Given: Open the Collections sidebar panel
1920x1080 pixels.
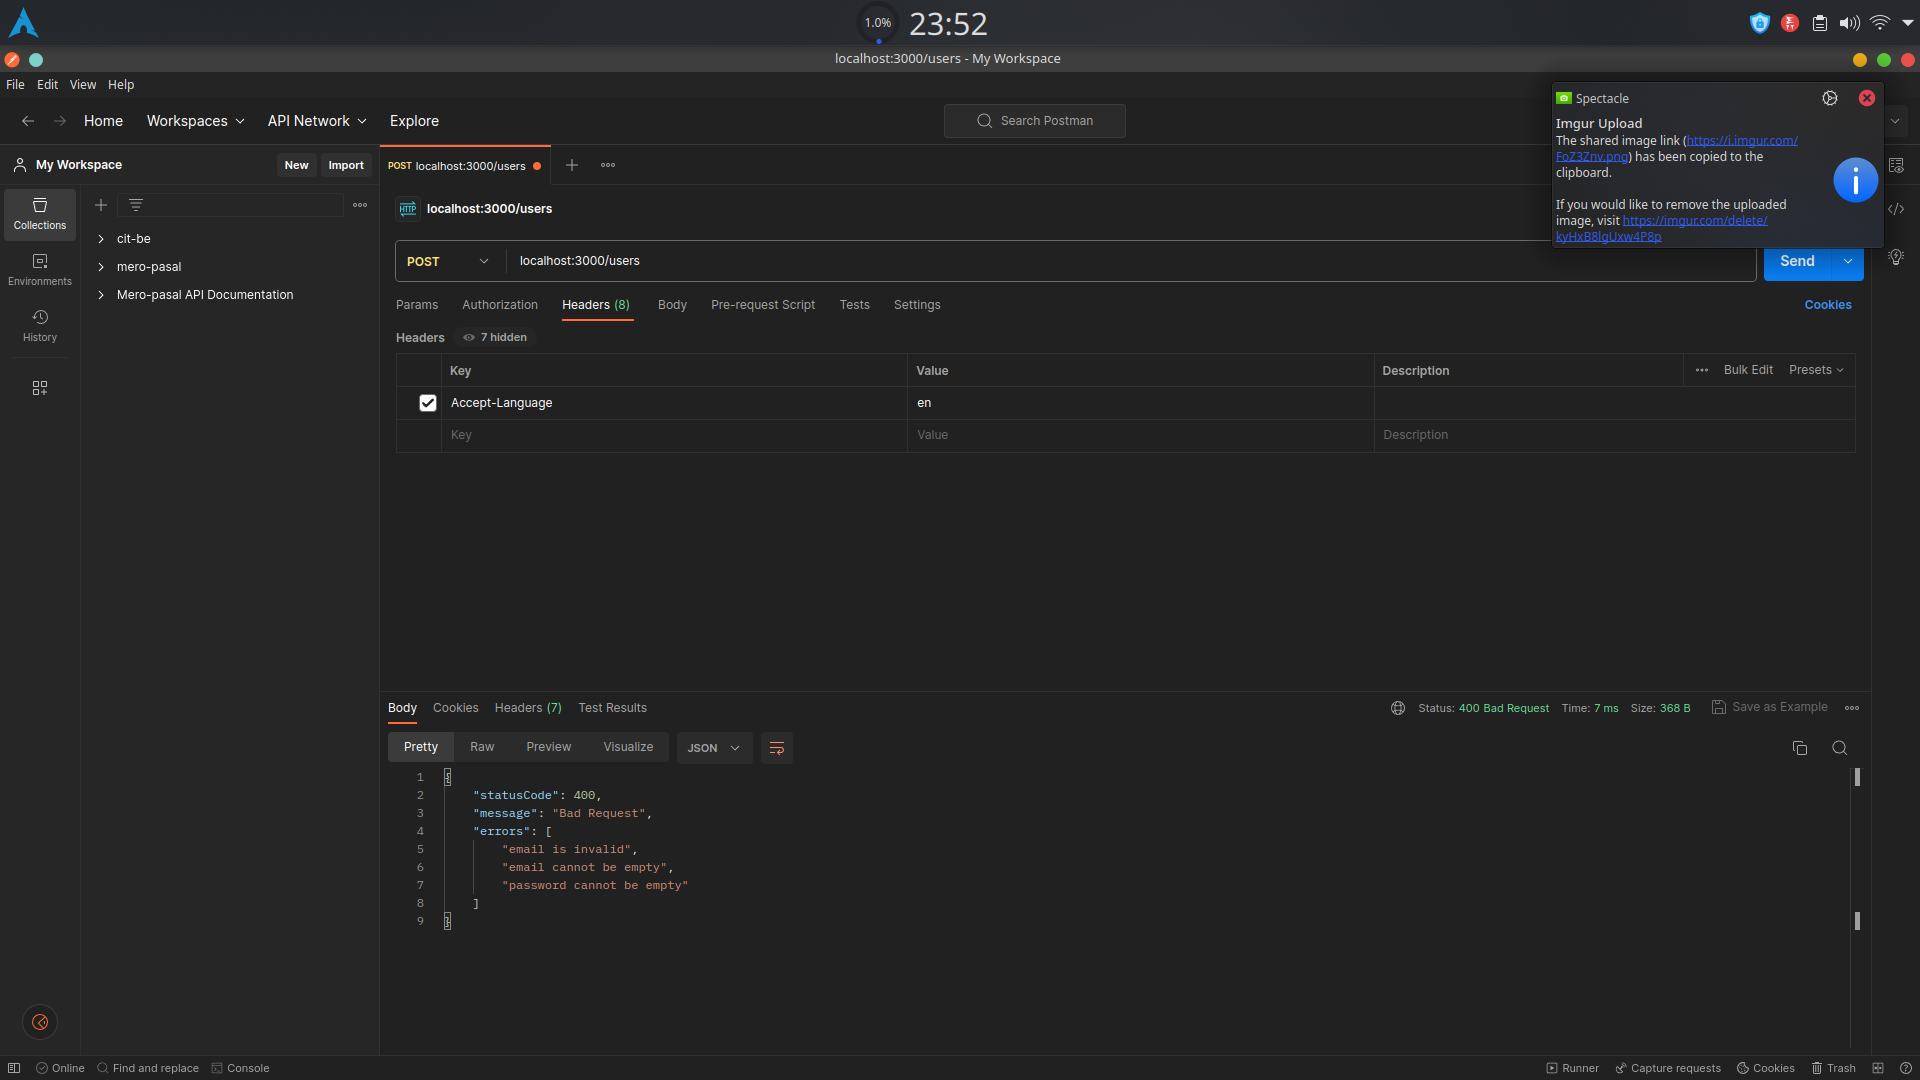Looking at the screenshot, I should 40,214.
